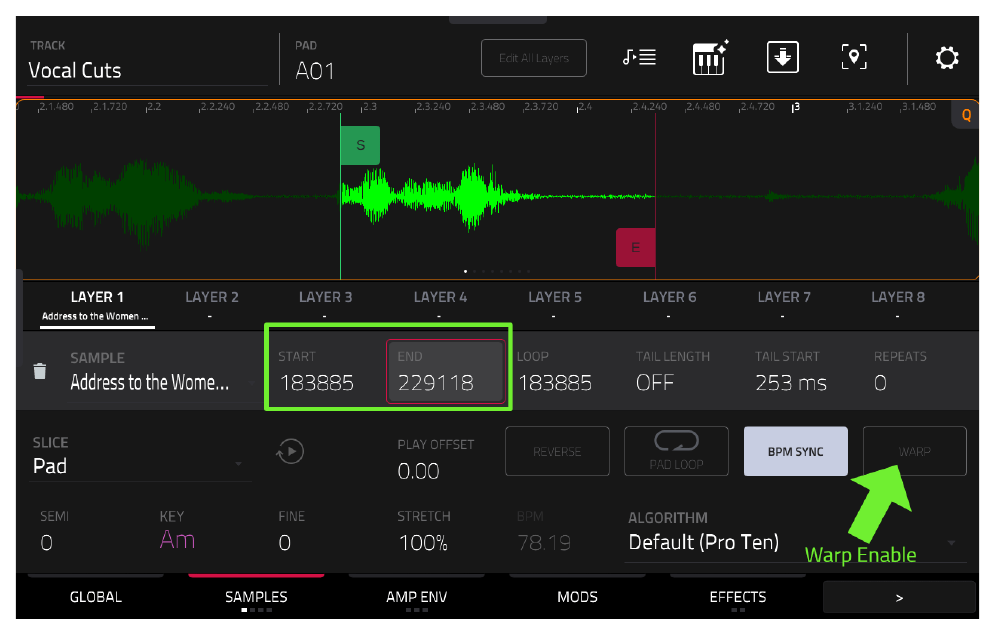The width and height of the screenshot is (996, 636).
Task: Disable the BPM SYNC toggle
Action: pyautogui.click(x=796, y=452)
